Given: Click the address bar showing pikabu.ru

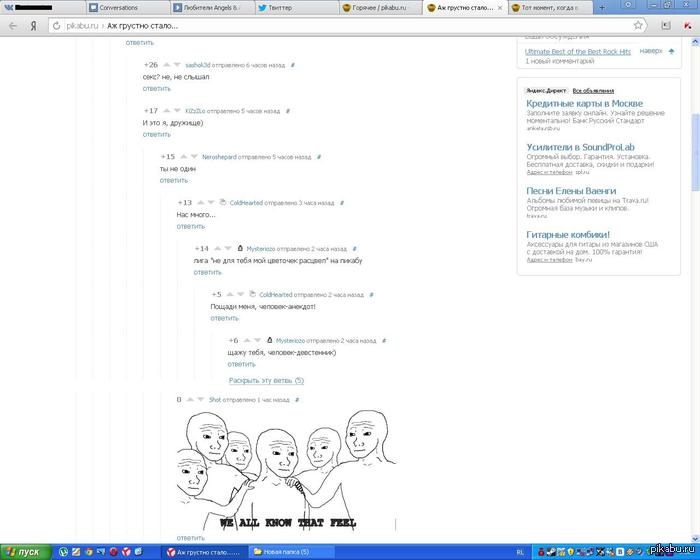Looking at the screenshot, I should tap(346, 26).
